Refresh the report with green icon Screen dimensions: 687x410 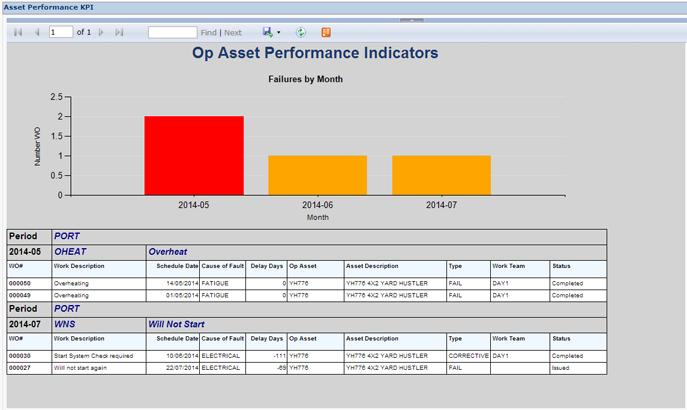coord(301,33)
